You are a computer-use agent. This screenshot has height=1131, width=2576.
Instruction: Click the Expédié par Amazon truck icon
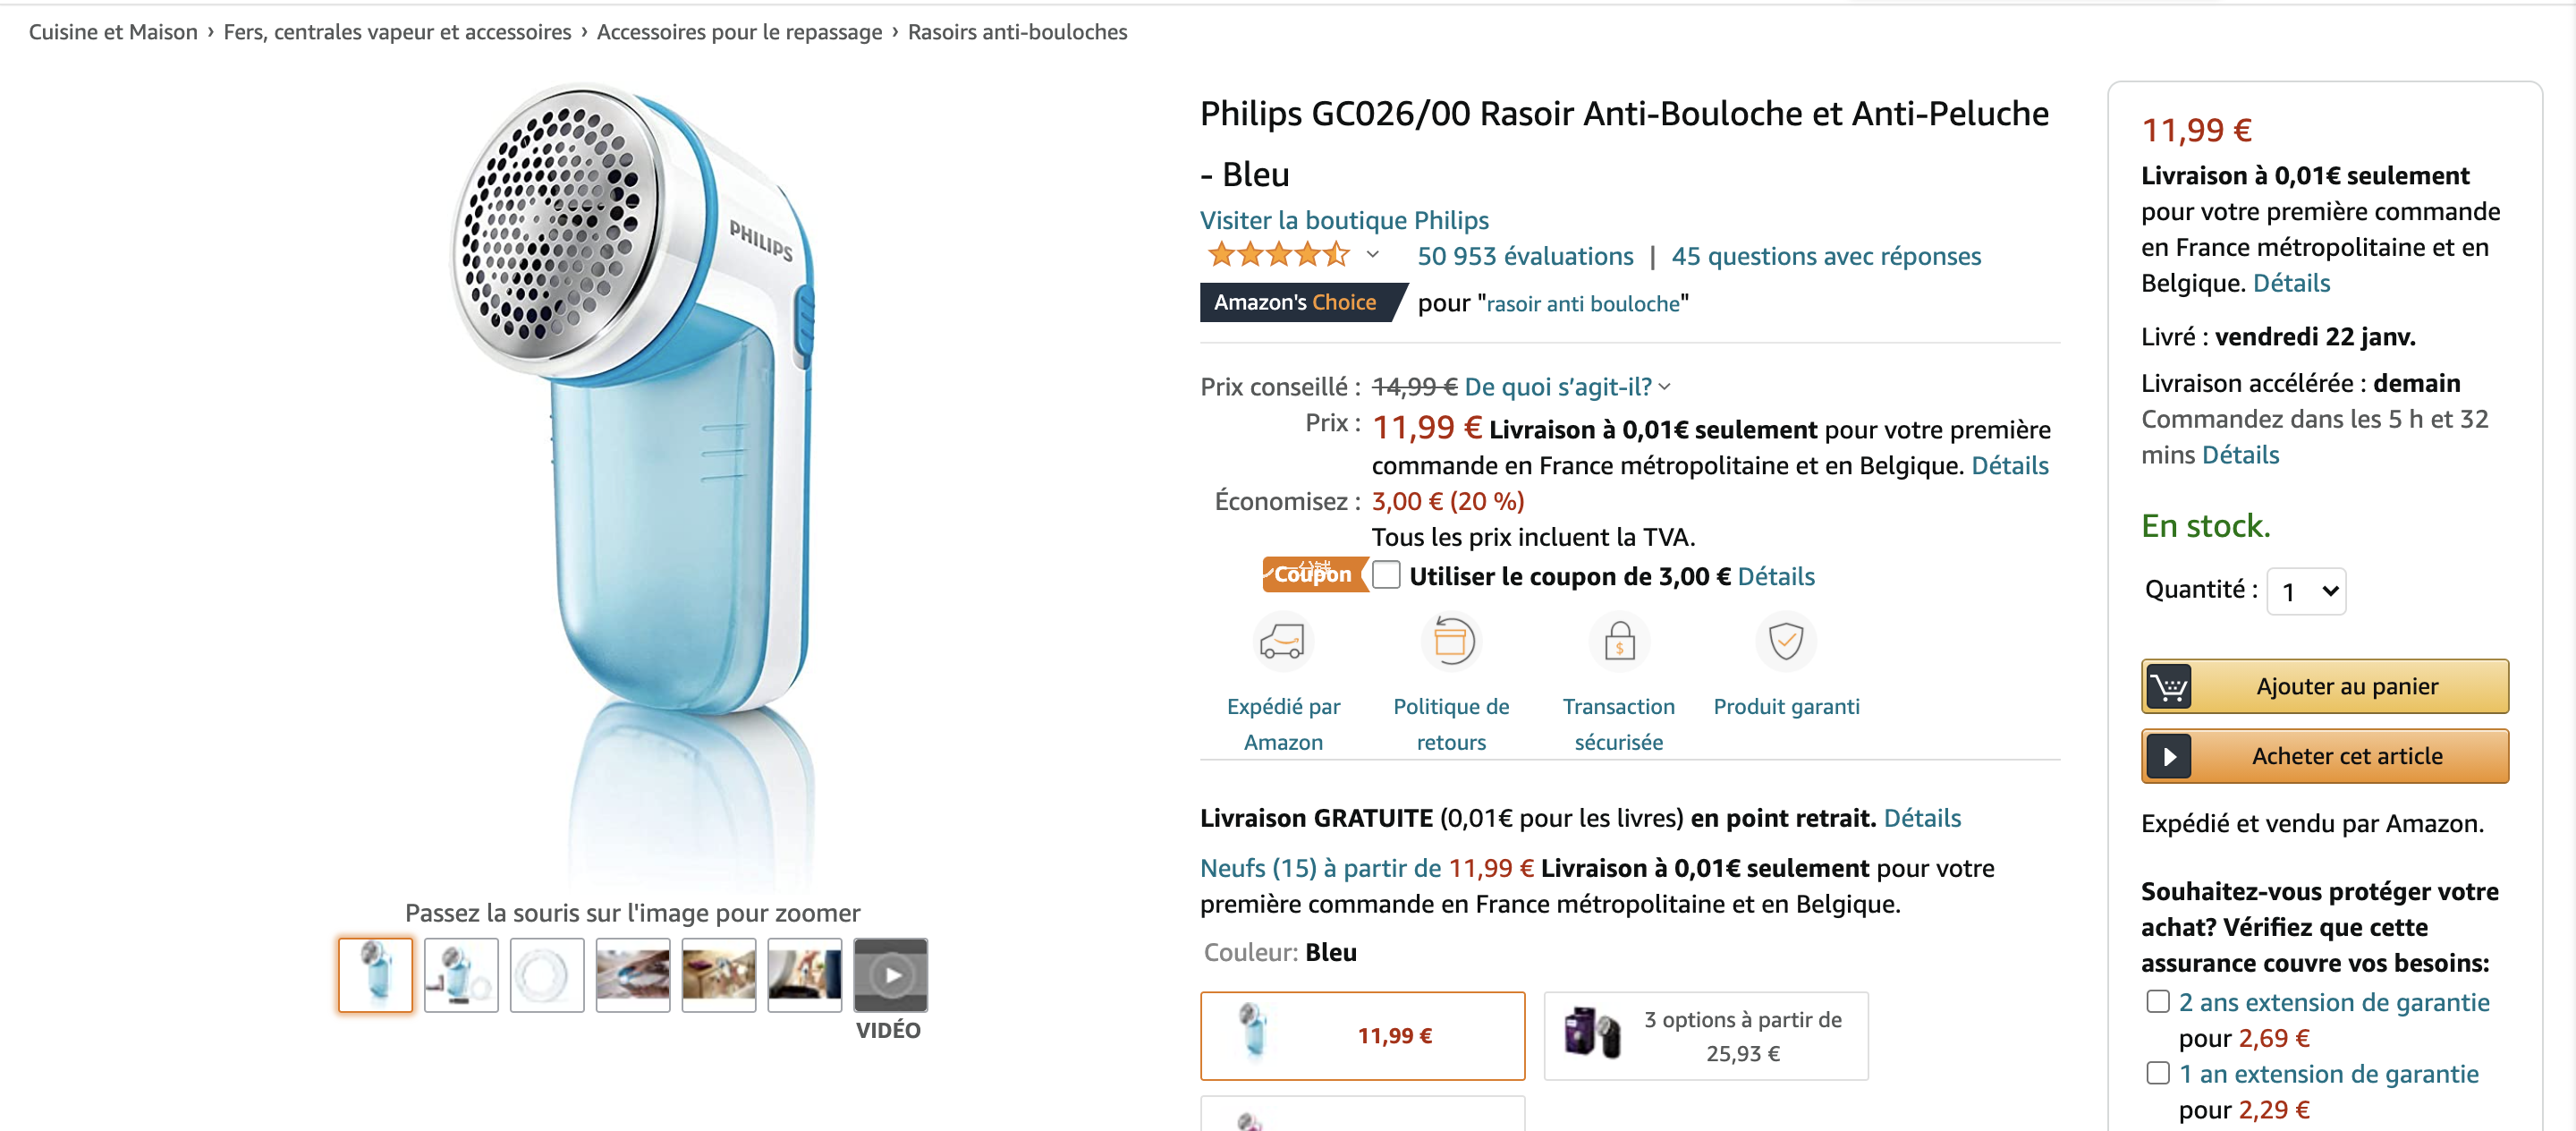1282,641
